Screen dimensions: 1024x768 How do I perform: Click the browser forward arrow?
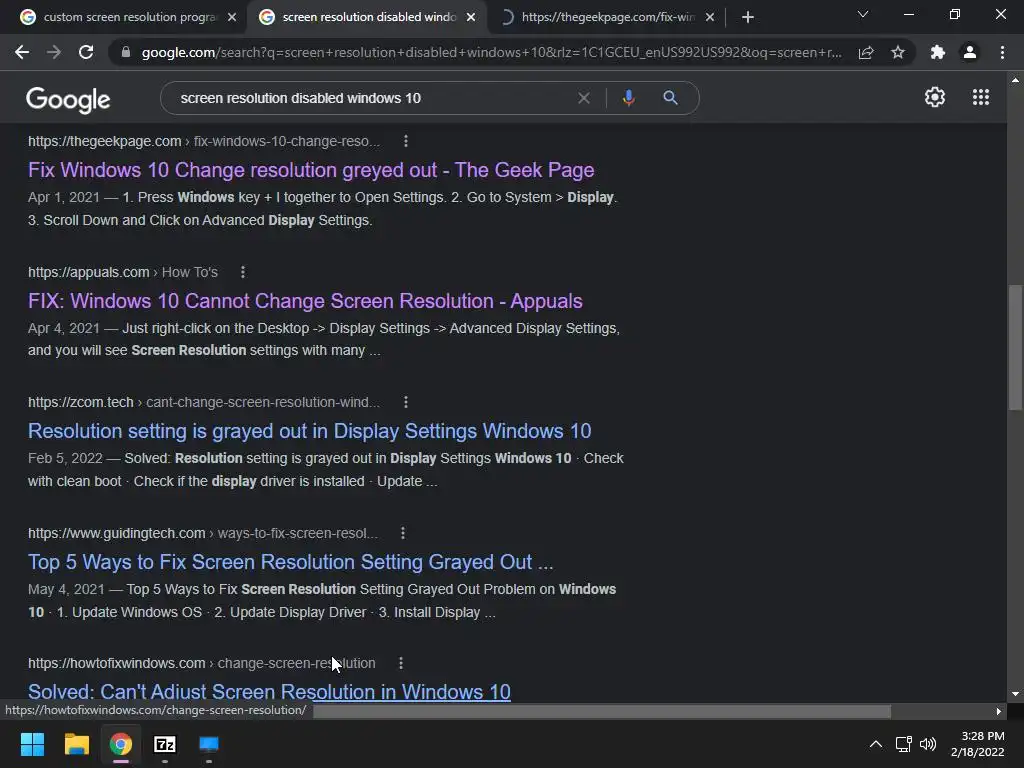[x=54, y=52]
